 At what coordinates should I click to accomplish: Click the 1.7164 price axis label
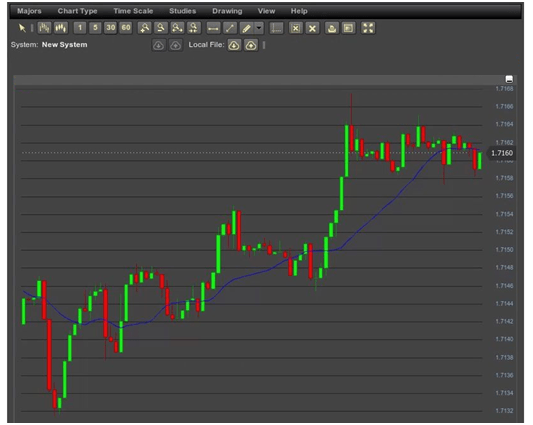[504, 124]
